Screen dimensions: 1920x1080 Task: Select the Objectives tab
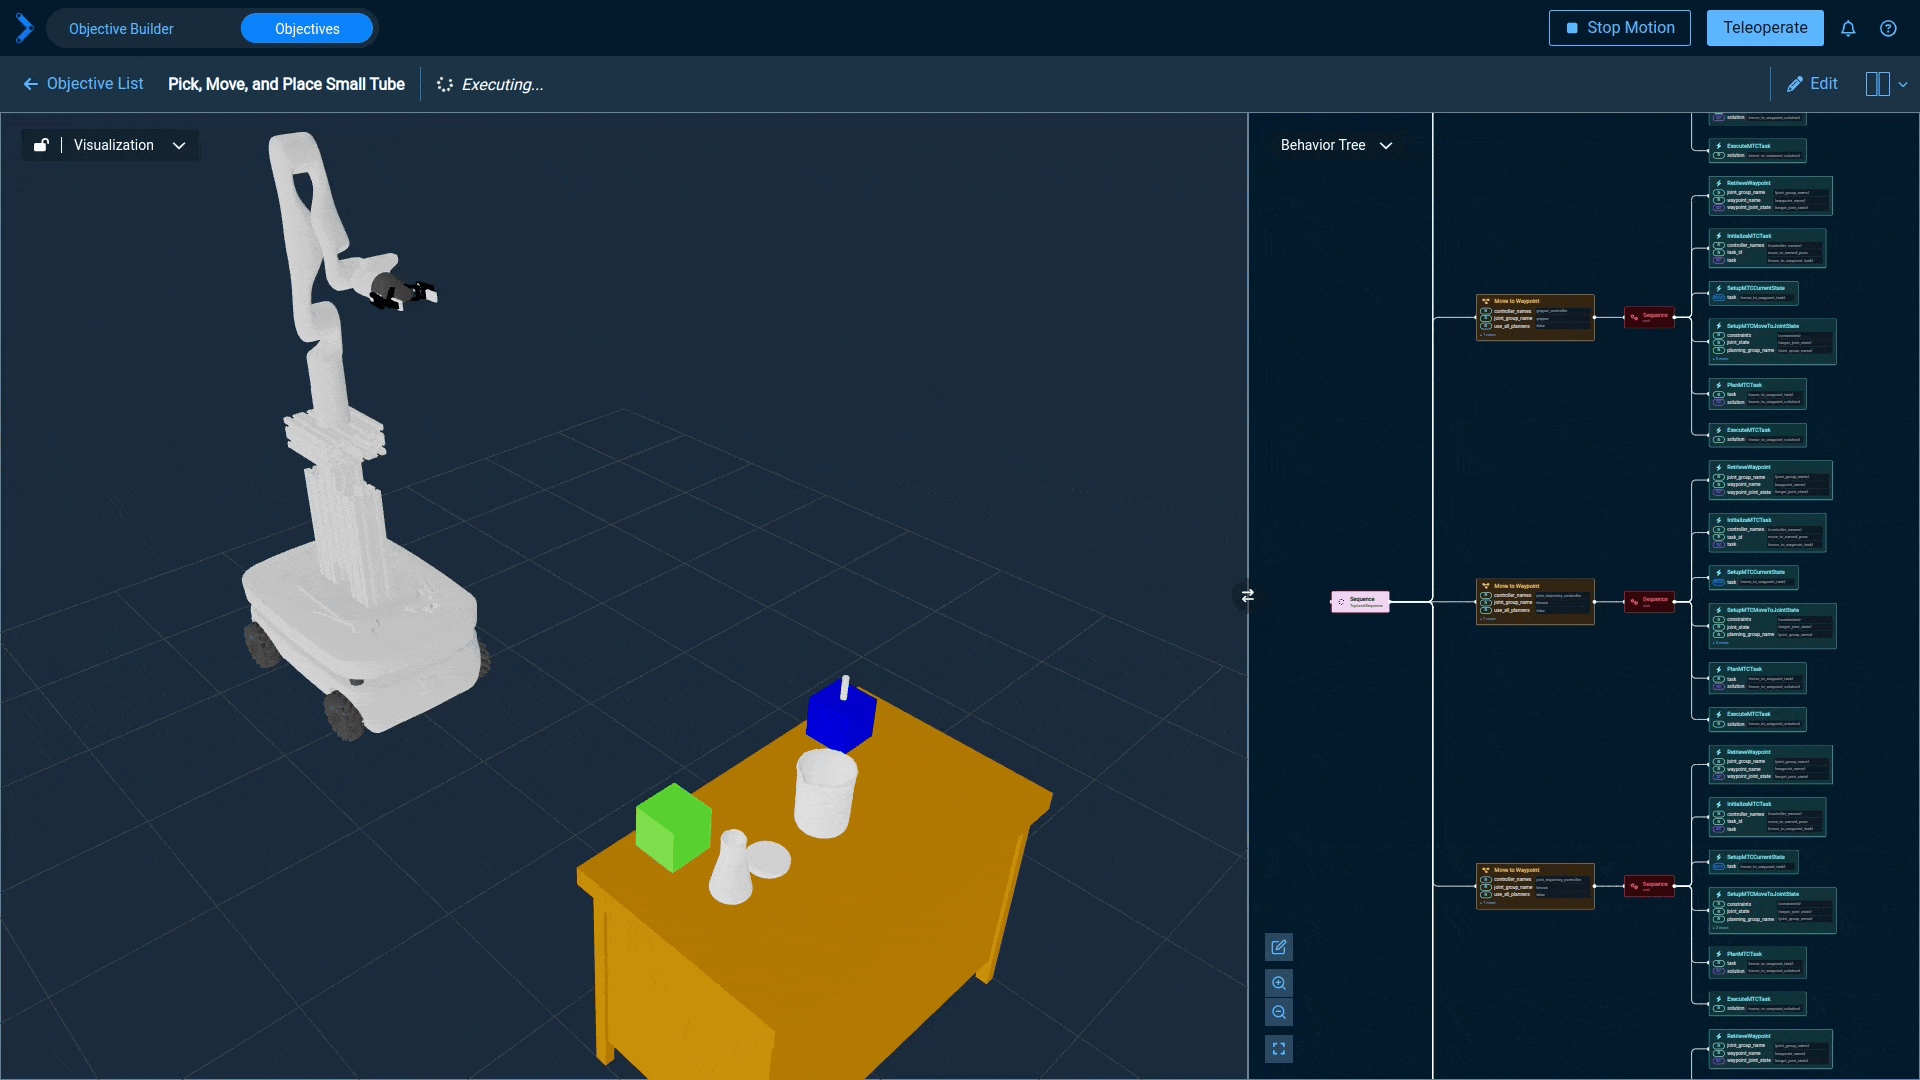(307, 29)
